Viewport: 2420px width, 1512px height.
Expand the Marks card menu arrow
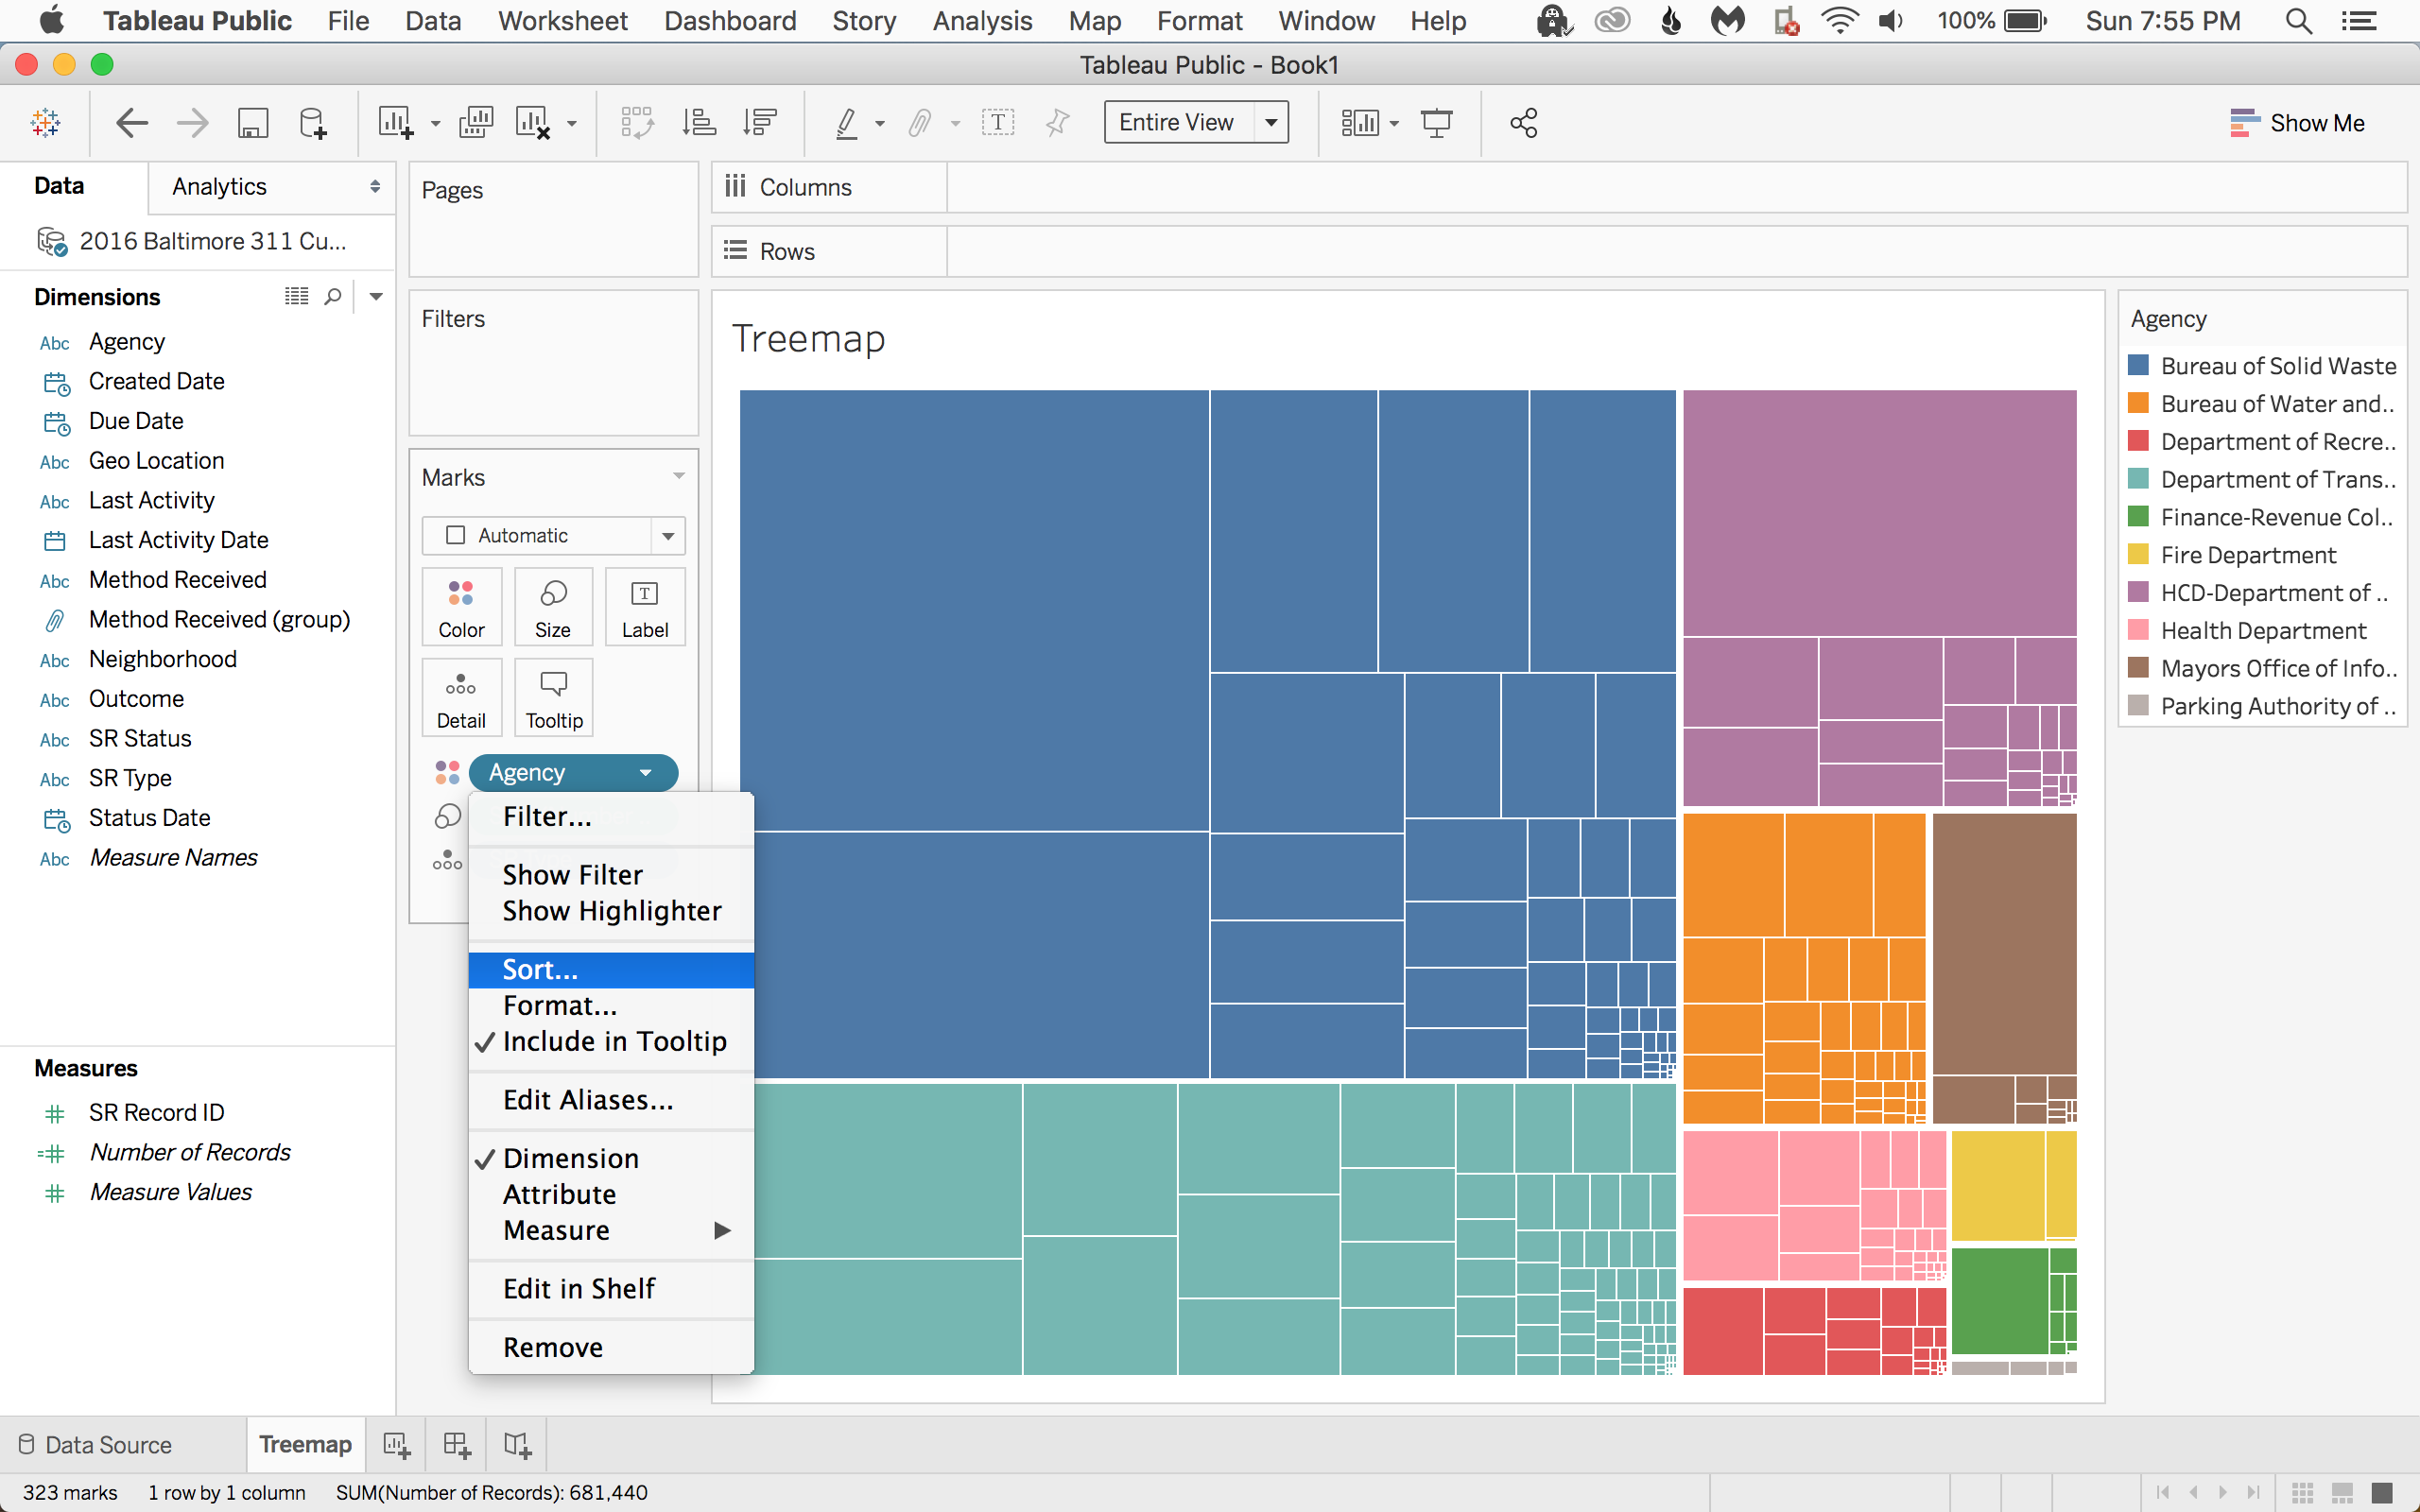coord(679,477)
